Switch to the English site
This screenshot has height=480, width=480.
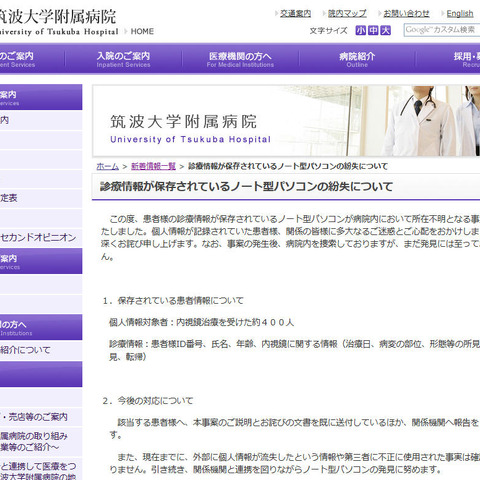pyautogui.click(x=460, y=13)
